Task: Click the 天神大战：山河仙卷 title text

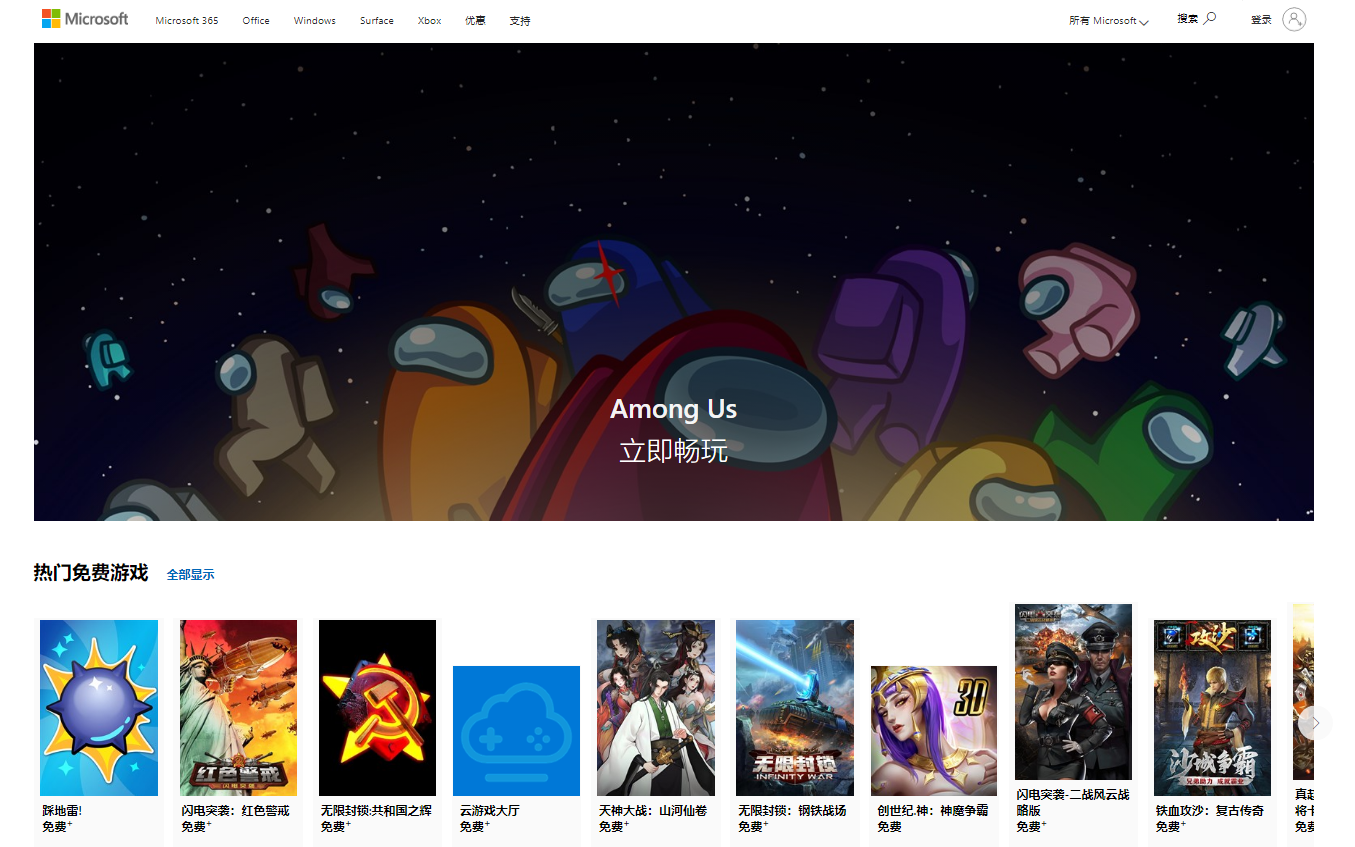Action: pyautogui.click(x=653, y=811)
